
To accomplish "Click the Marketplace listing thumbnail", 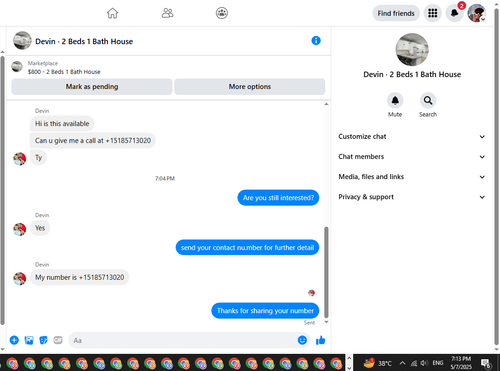I will tap(17, 66).
